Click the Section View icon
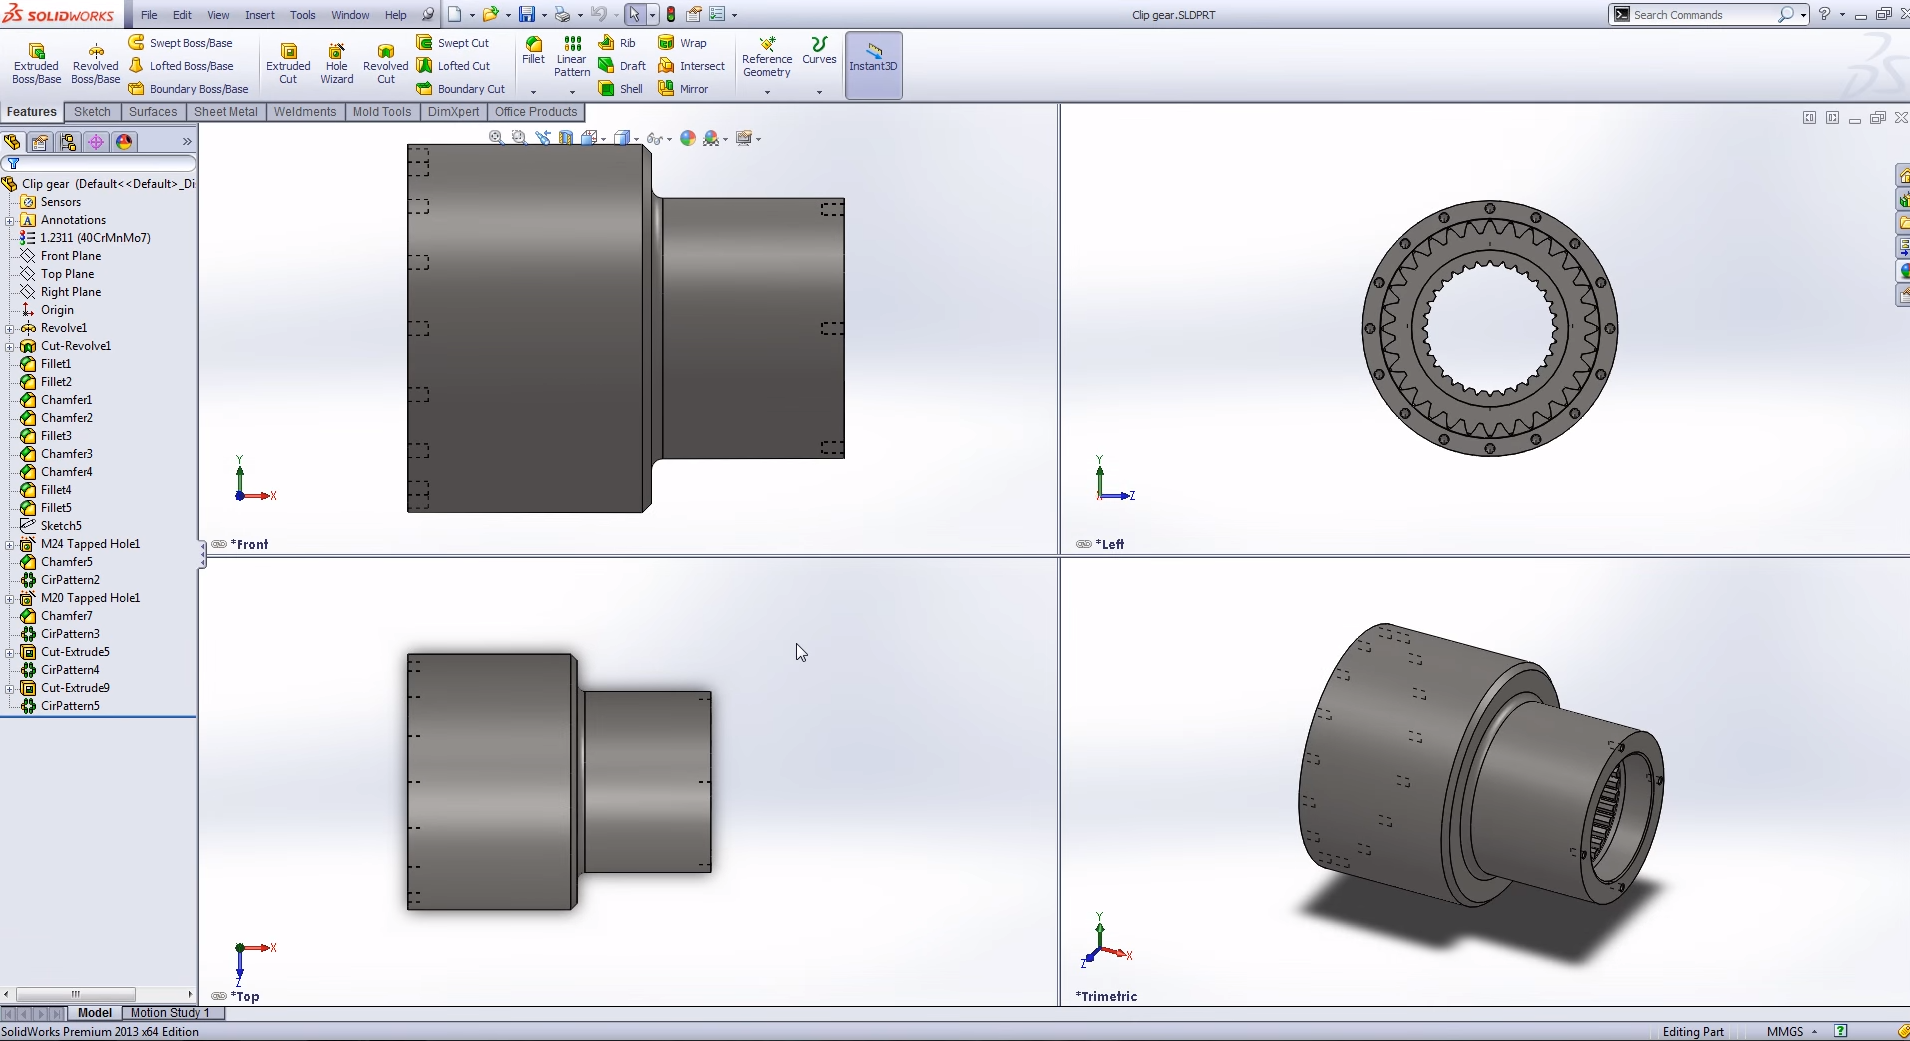 coord(566,138)
